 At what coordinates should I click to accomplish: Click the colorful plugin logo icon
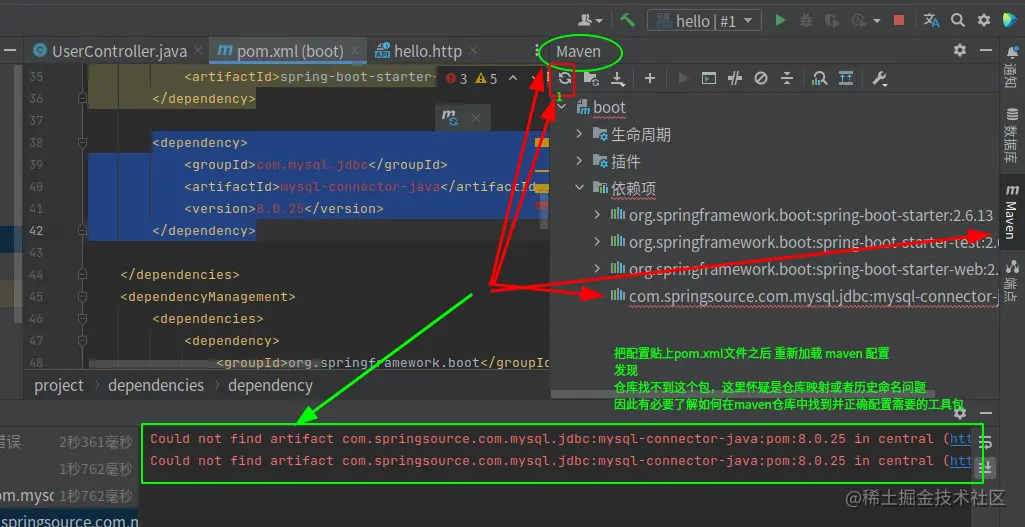point(1010,20)
